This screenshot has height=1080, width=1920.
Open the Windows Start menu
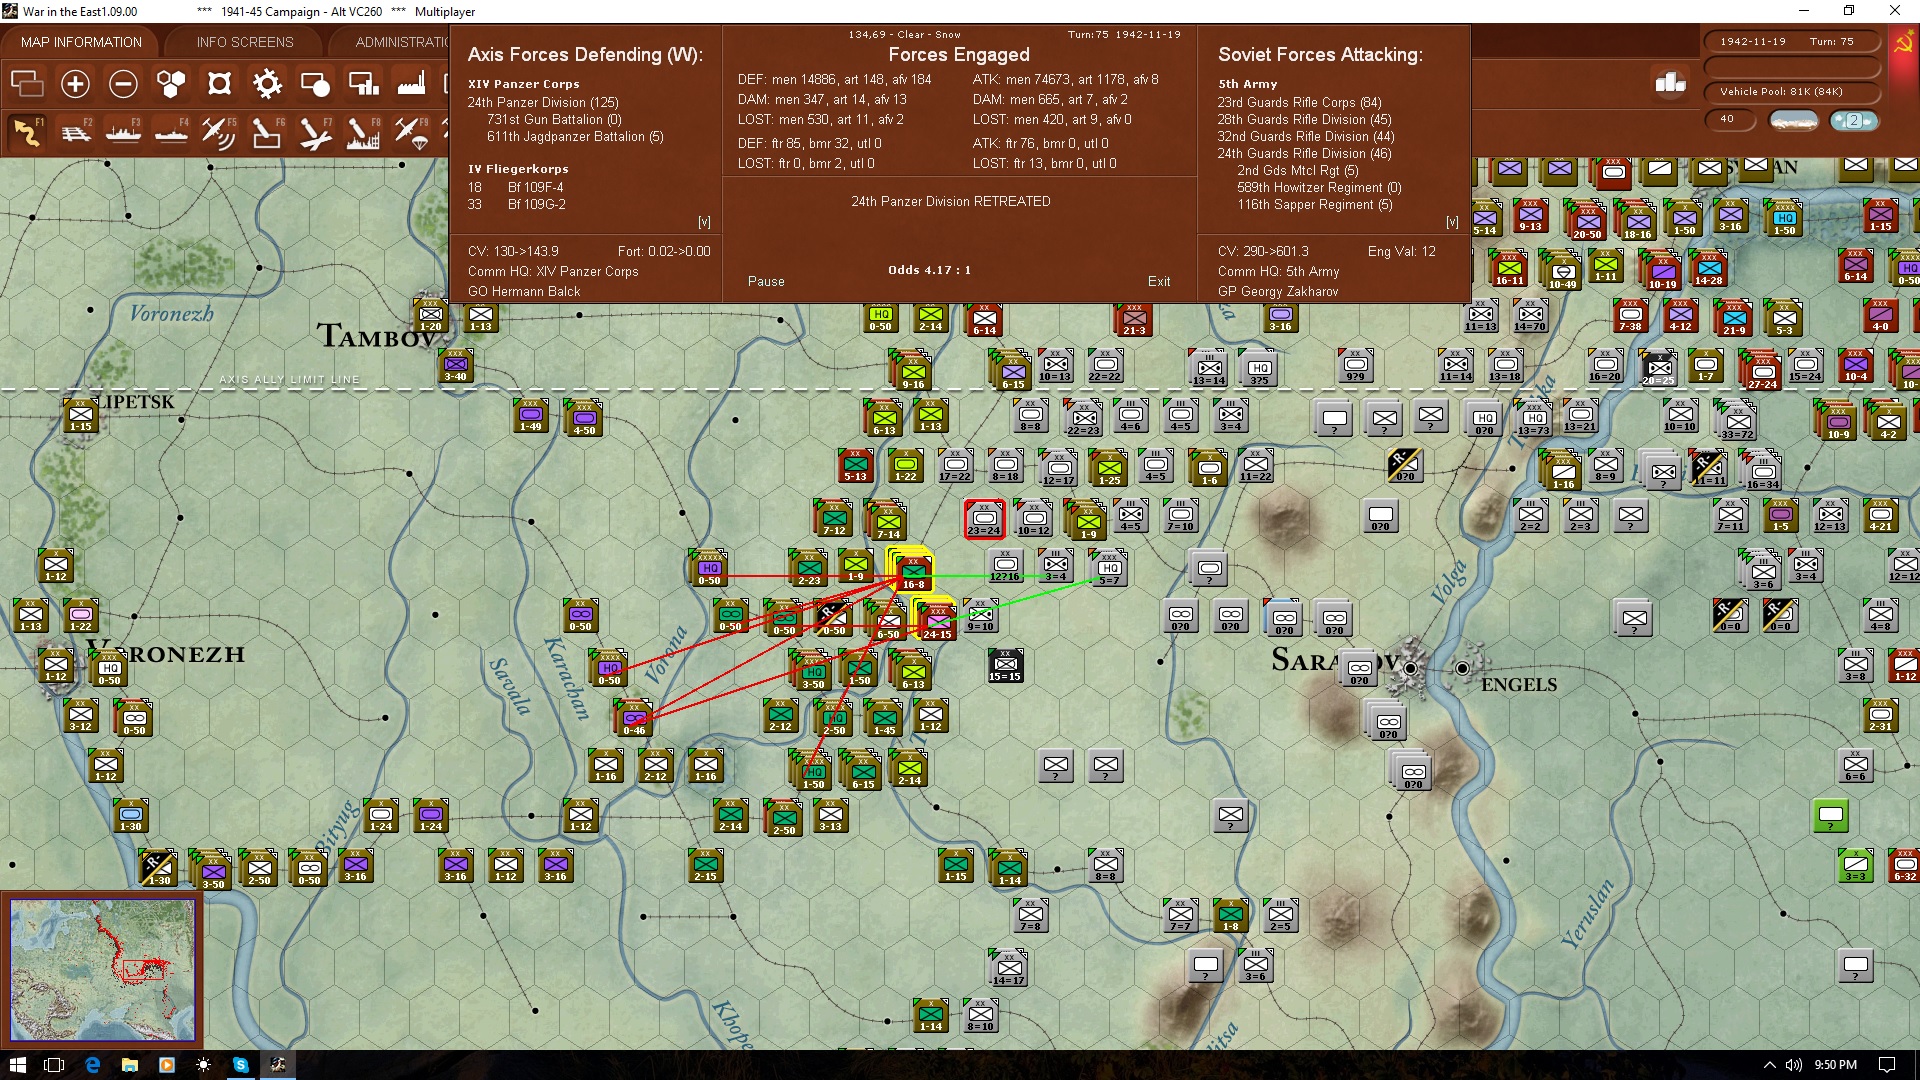(x=17, y=1065)
